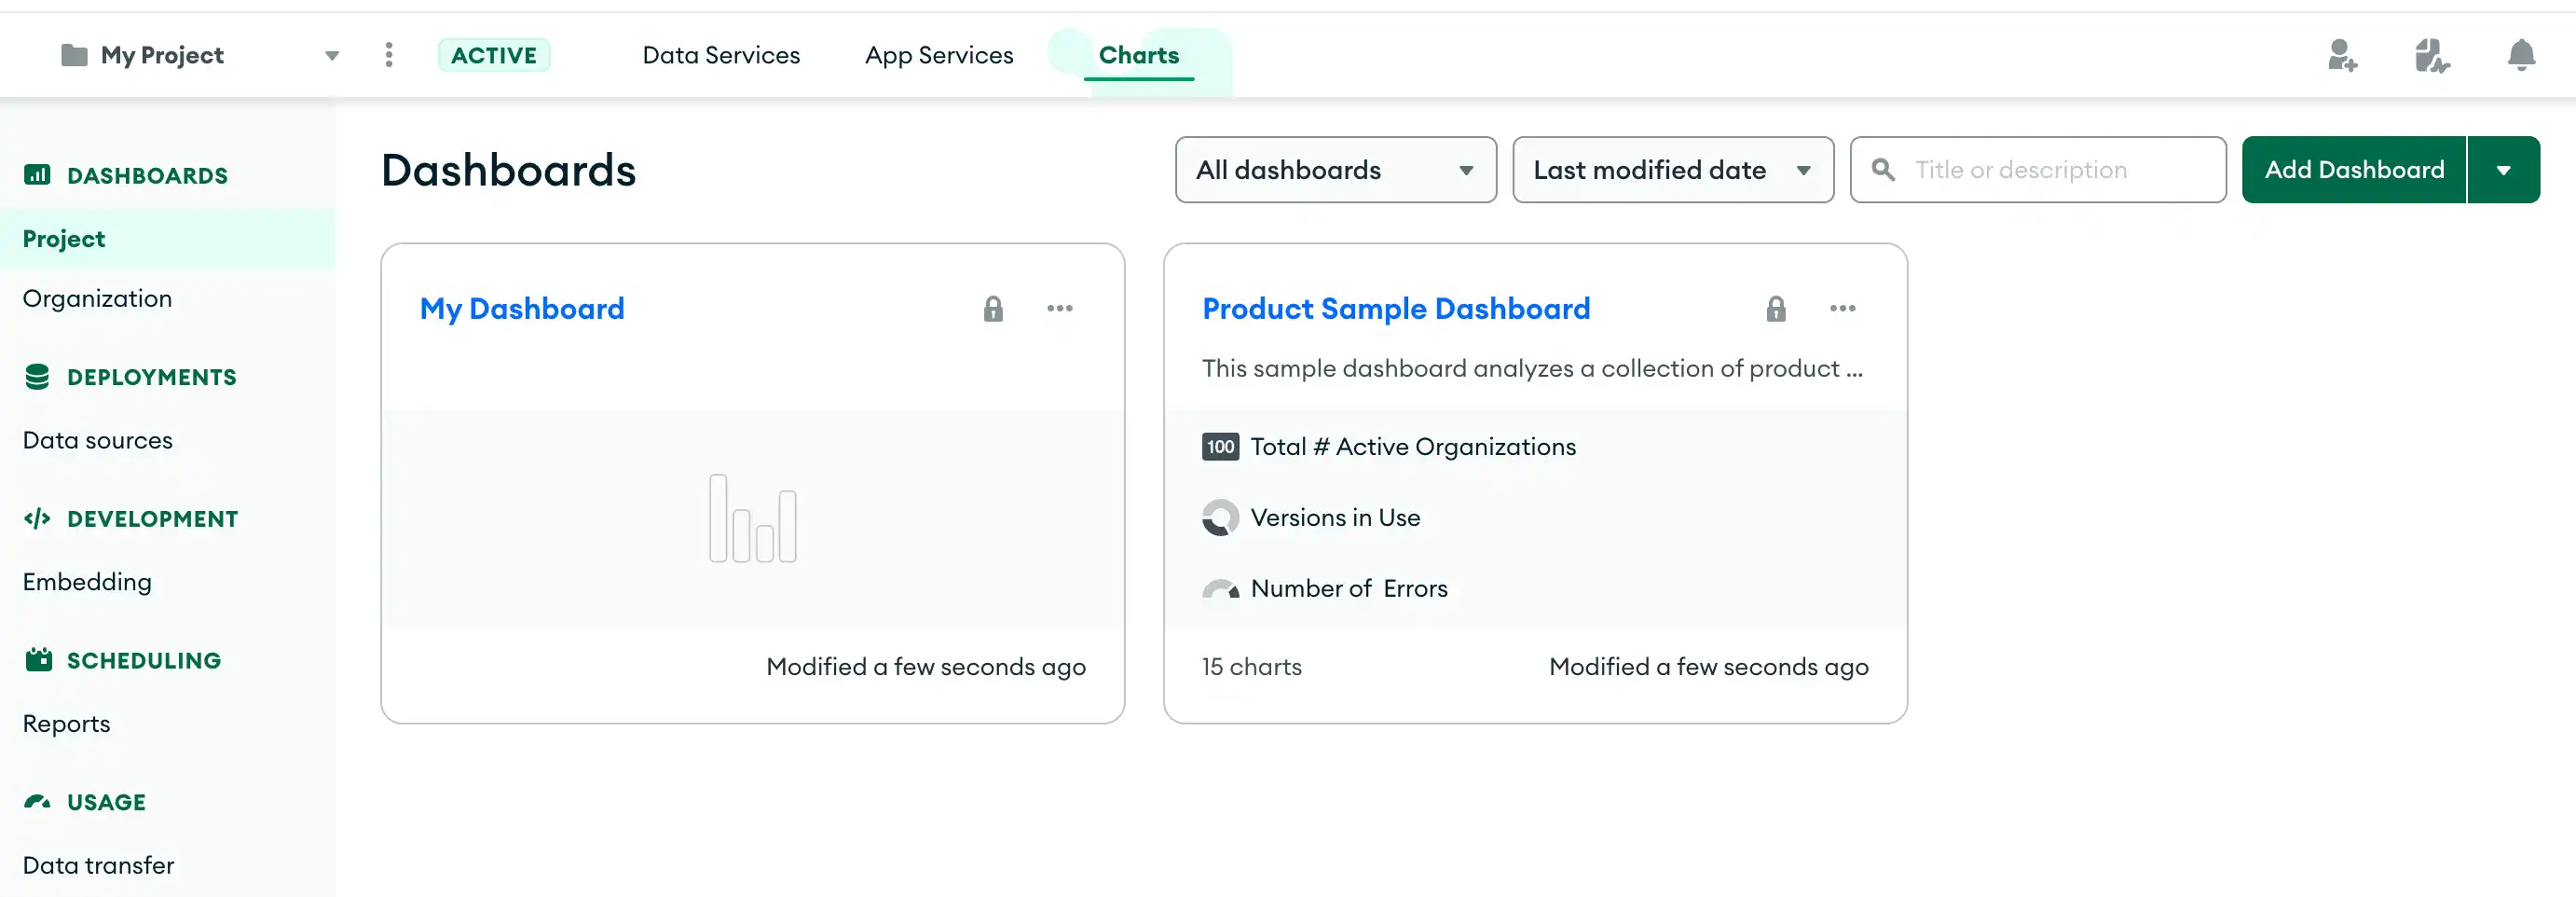Open the Project dashboards sidebar item
Image resolution: width=2576 pixels, height=897 pixels.
point(168,239)
